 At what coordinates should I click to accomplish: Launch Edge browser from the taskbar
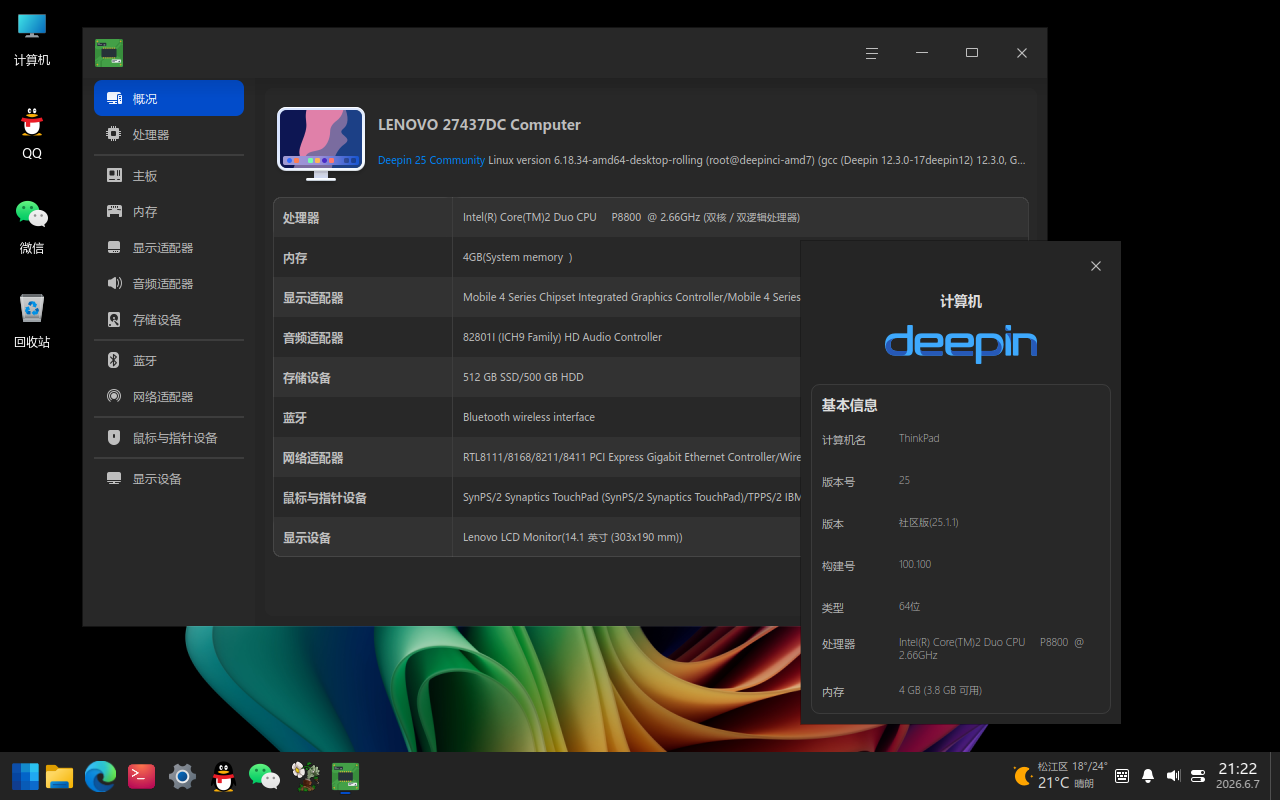coord(100,776)
